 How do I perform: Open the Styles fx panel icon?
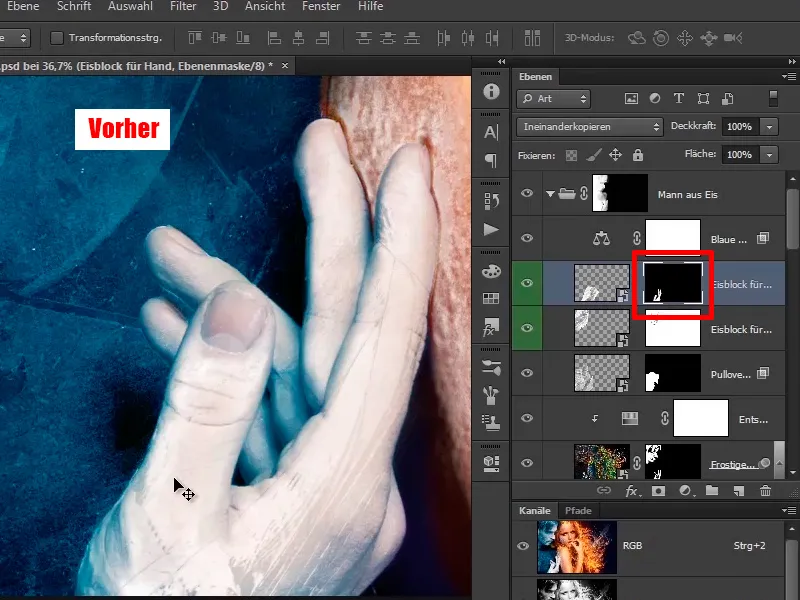pos(491,327)
